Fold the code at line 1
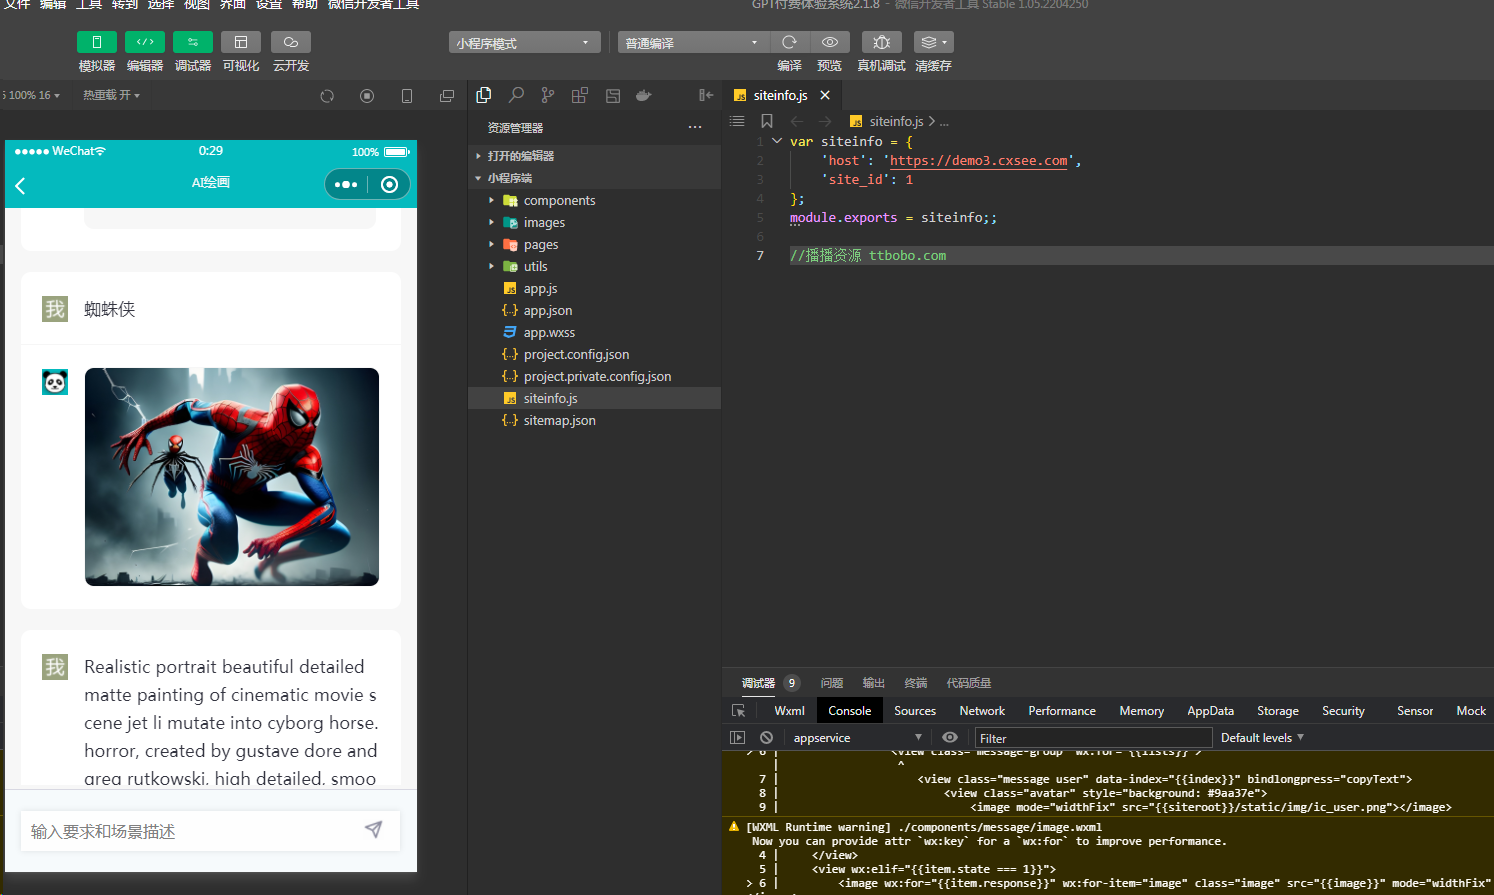This screenshot has height=895, width=1494. (x=777, y=141)
